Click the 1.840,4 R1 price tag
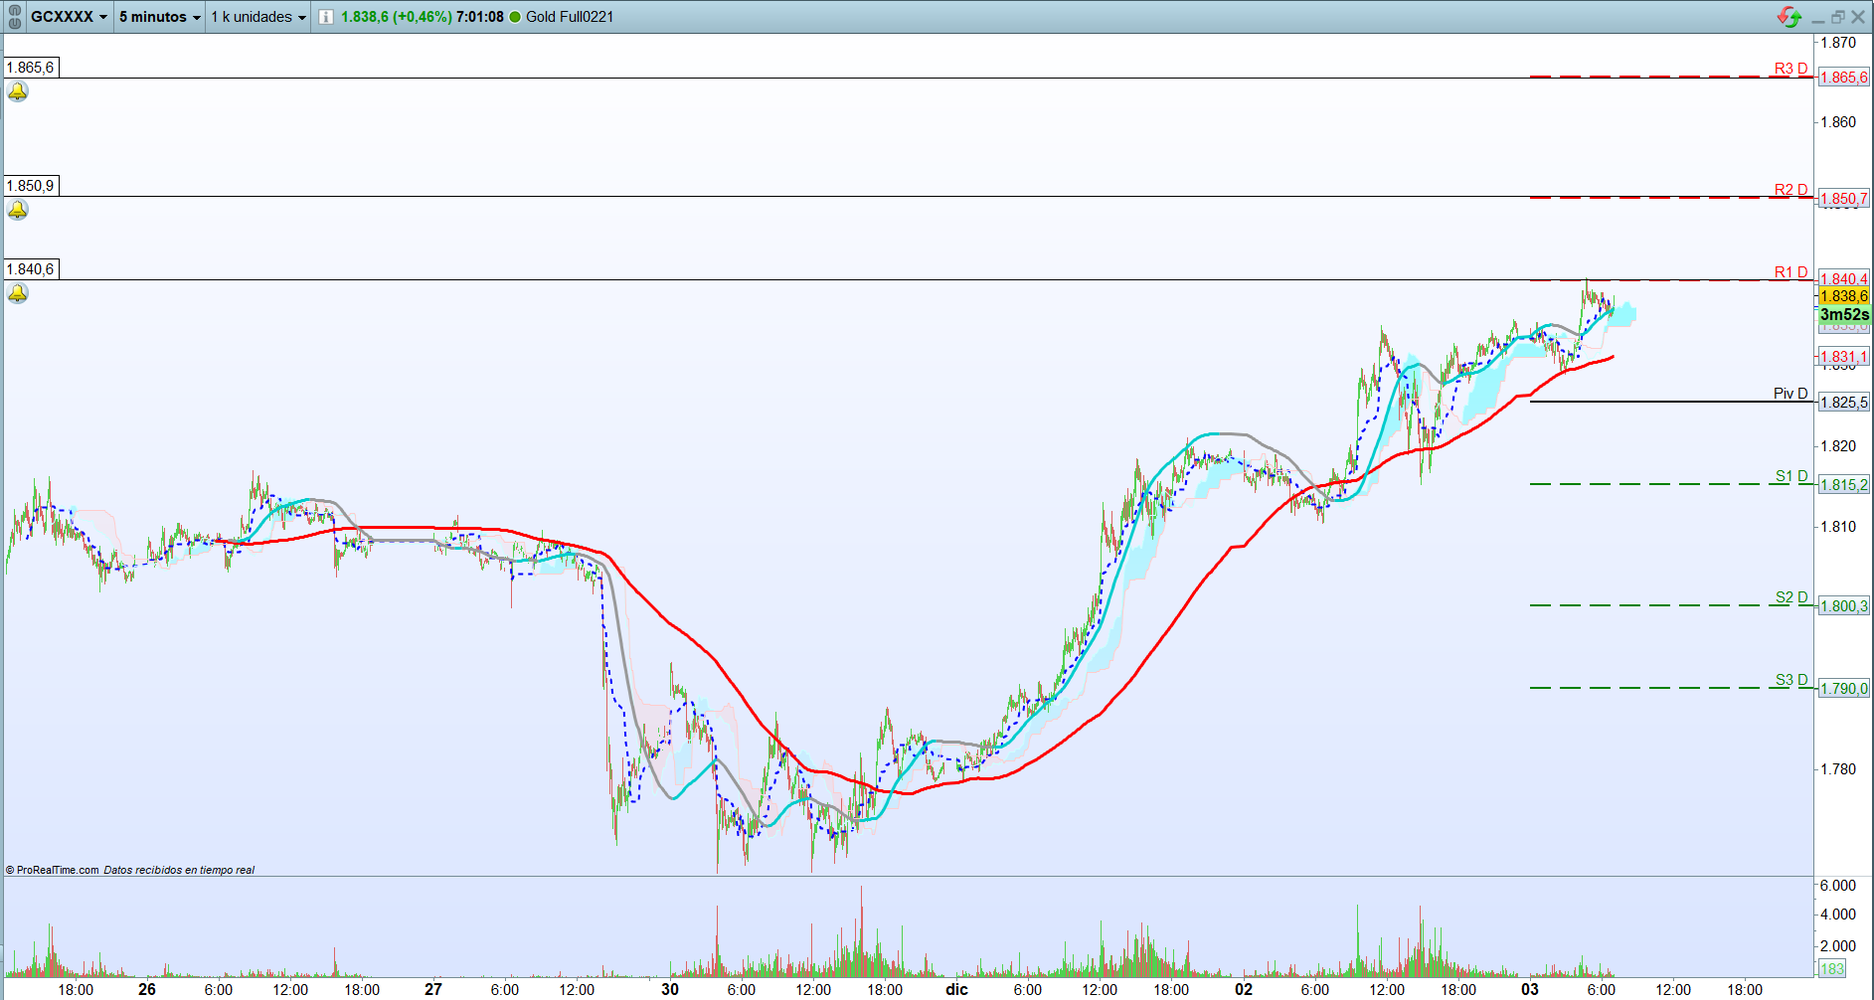Screen dimensions: 1874x1000 point(1844,279)
